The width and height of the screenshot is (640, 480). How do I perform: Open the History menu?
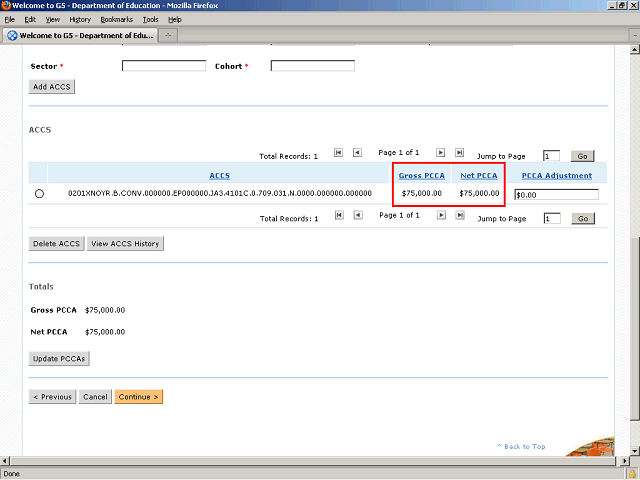click(x=80, y=20)
